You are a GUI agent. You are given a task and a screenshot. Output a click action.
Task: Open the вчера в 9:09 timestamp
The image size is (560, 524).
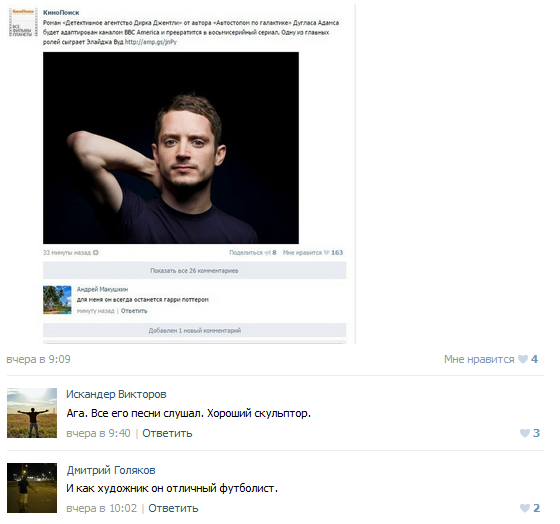coord(39,359)
